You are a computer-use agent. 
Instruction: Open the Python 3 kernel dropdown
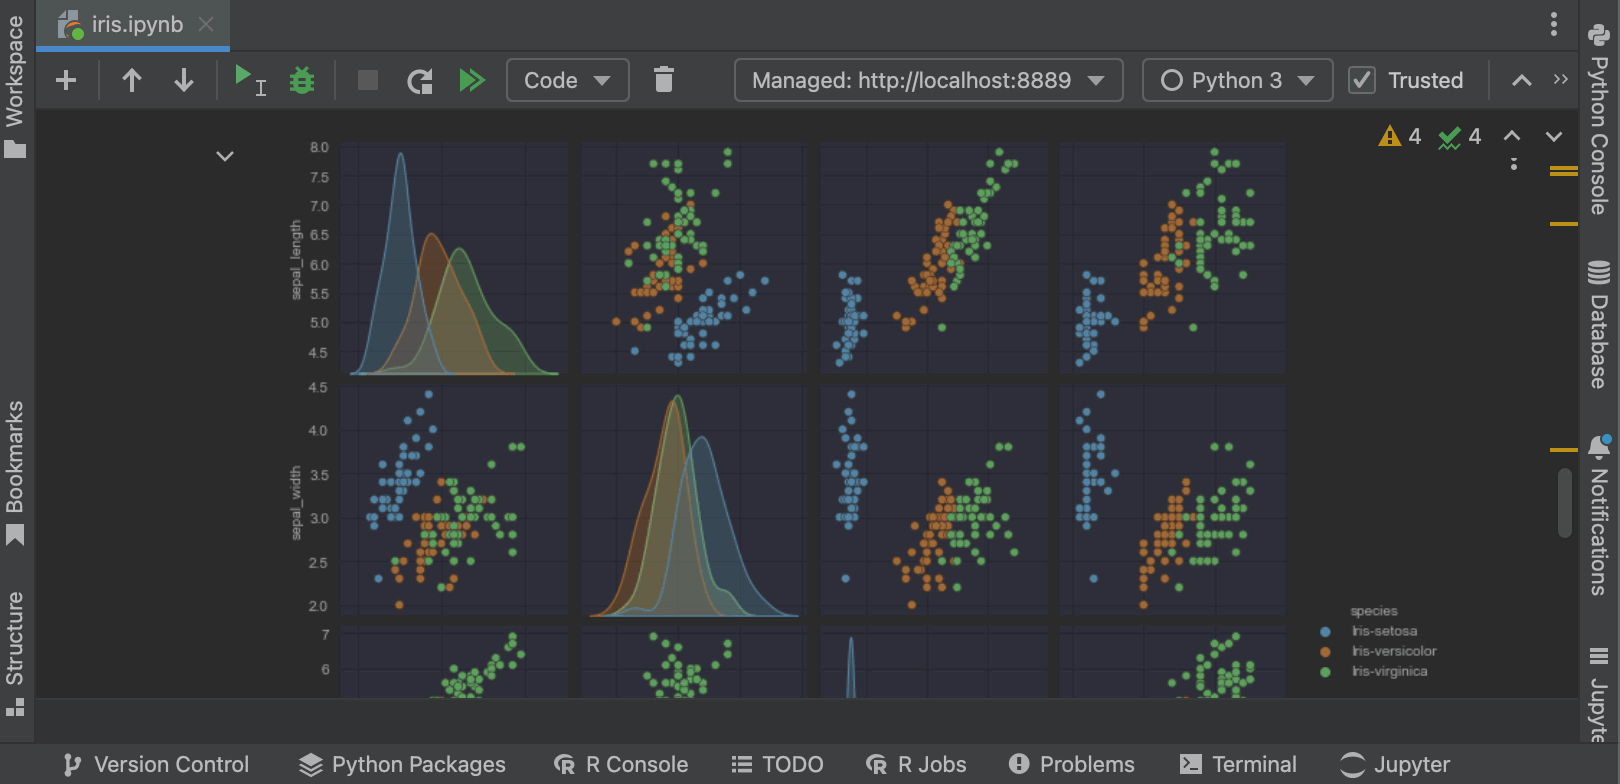(x=1237, y=80)
